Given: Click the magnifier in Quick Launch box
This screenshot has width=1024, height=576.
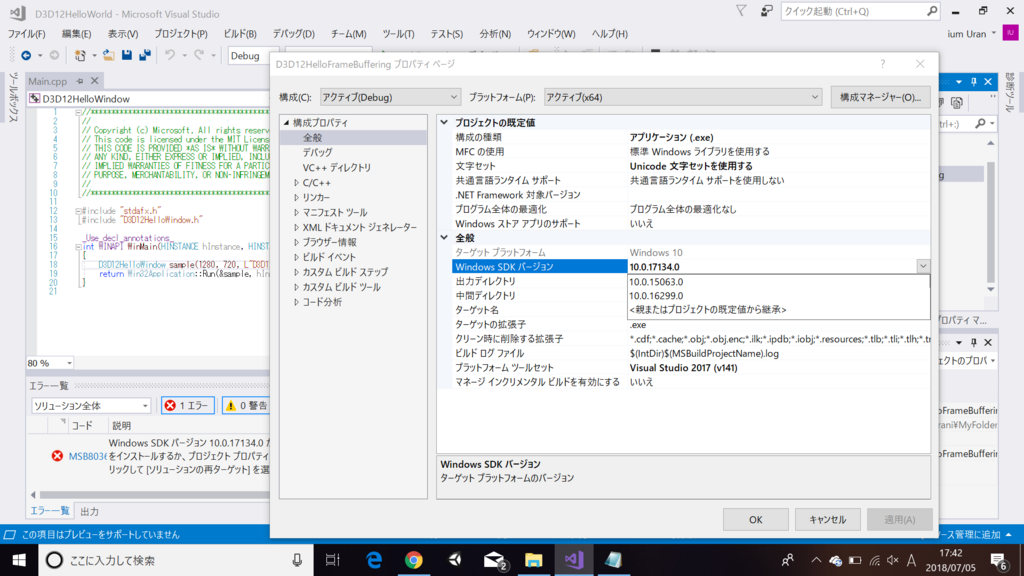Looking at the screenshot, I should (x=932, y=11).
